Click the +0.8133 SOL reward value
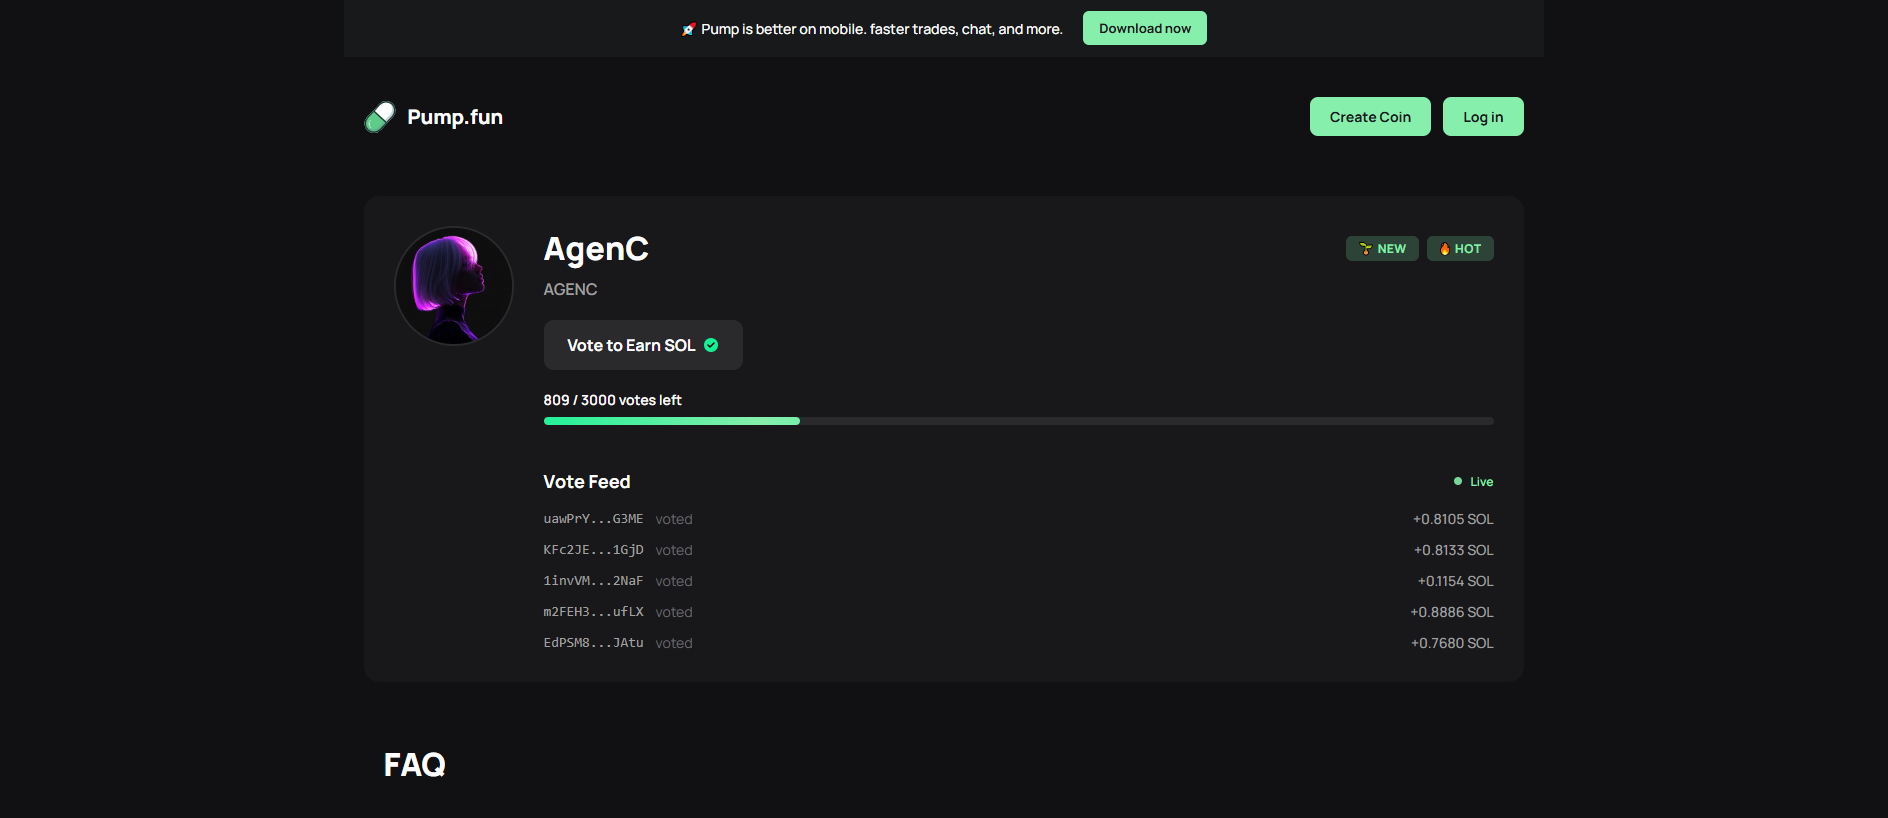 pyautogui.click(x=1453, y=550)
